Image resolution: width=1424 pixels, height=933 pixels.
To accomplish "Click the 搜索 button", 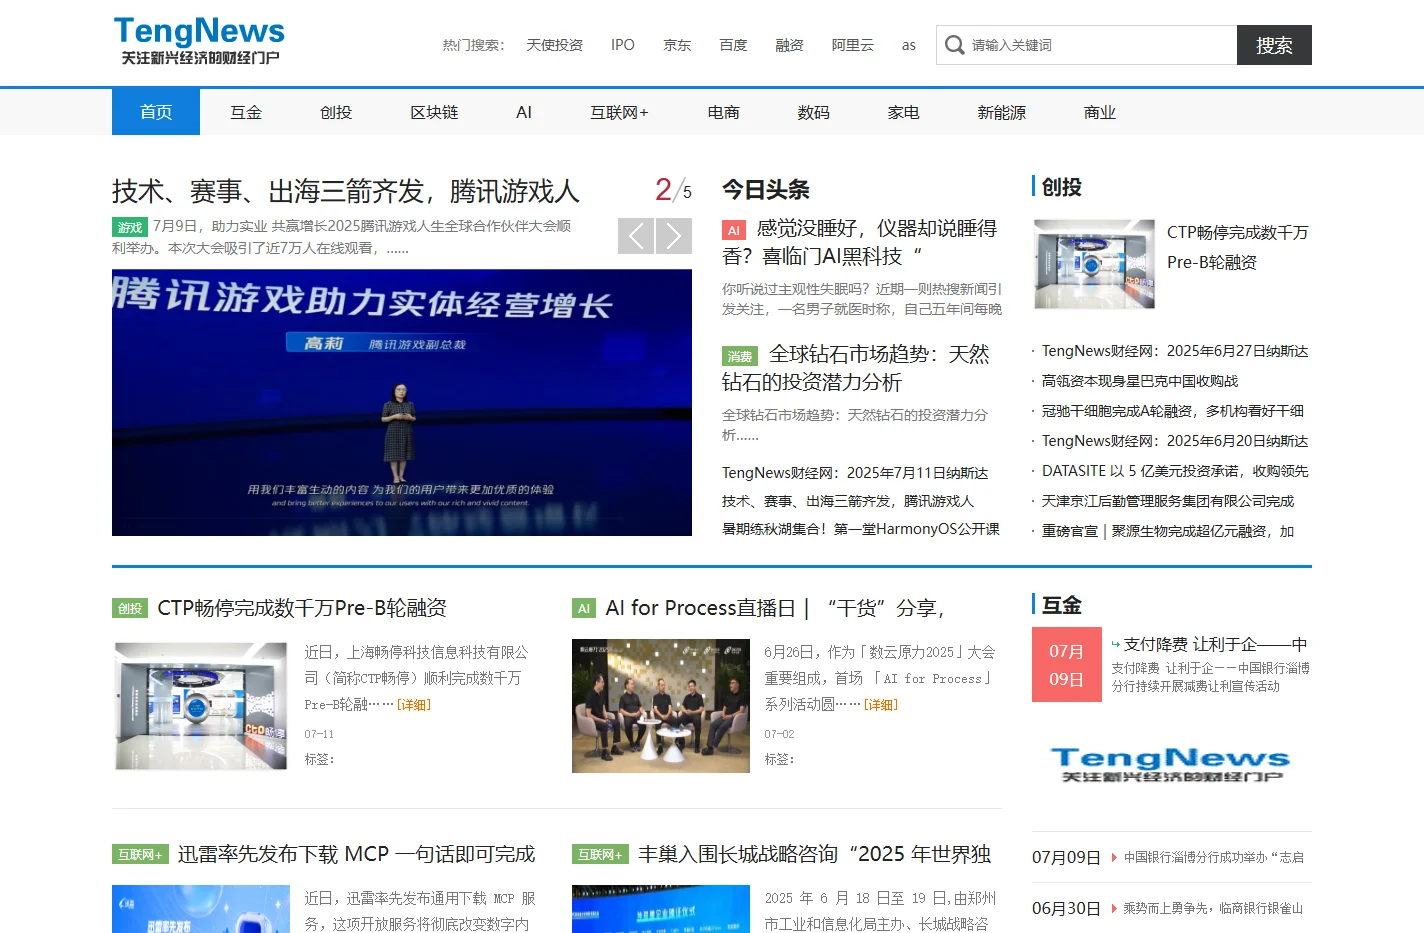I will coord(1274,45).
